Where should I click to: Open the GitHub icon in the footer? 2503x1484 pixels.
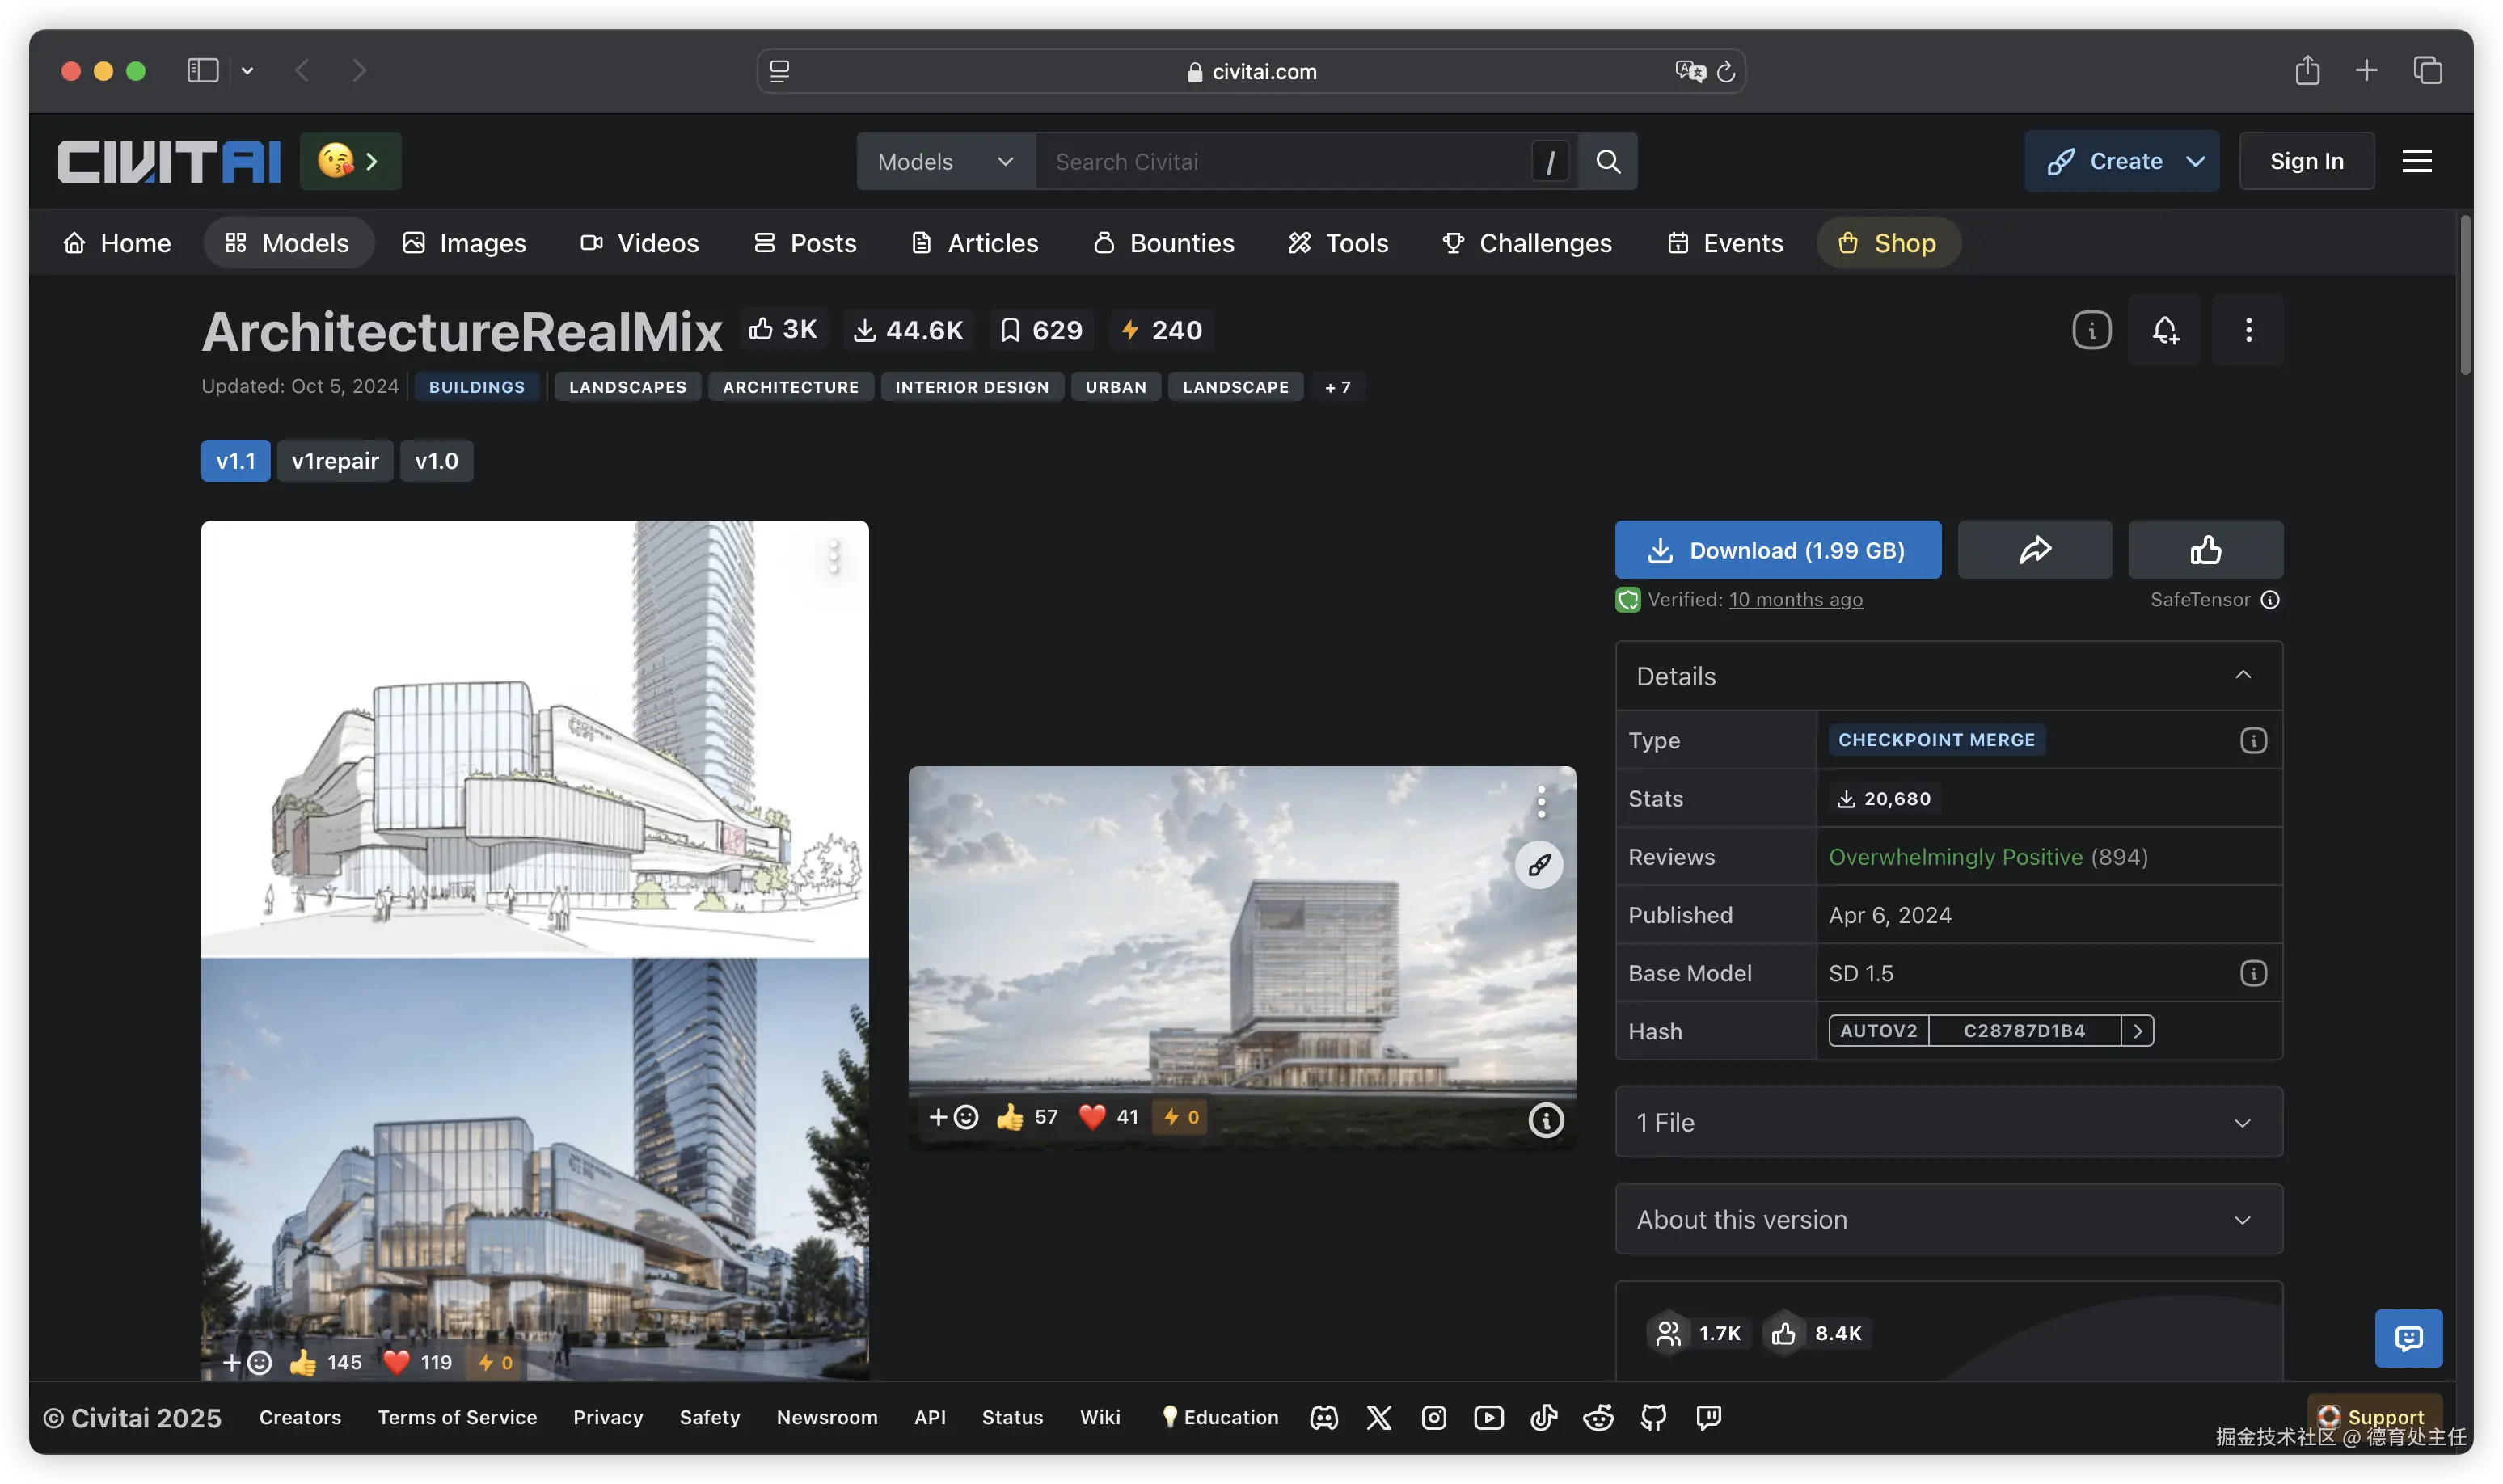(x=1653, y=1417)
